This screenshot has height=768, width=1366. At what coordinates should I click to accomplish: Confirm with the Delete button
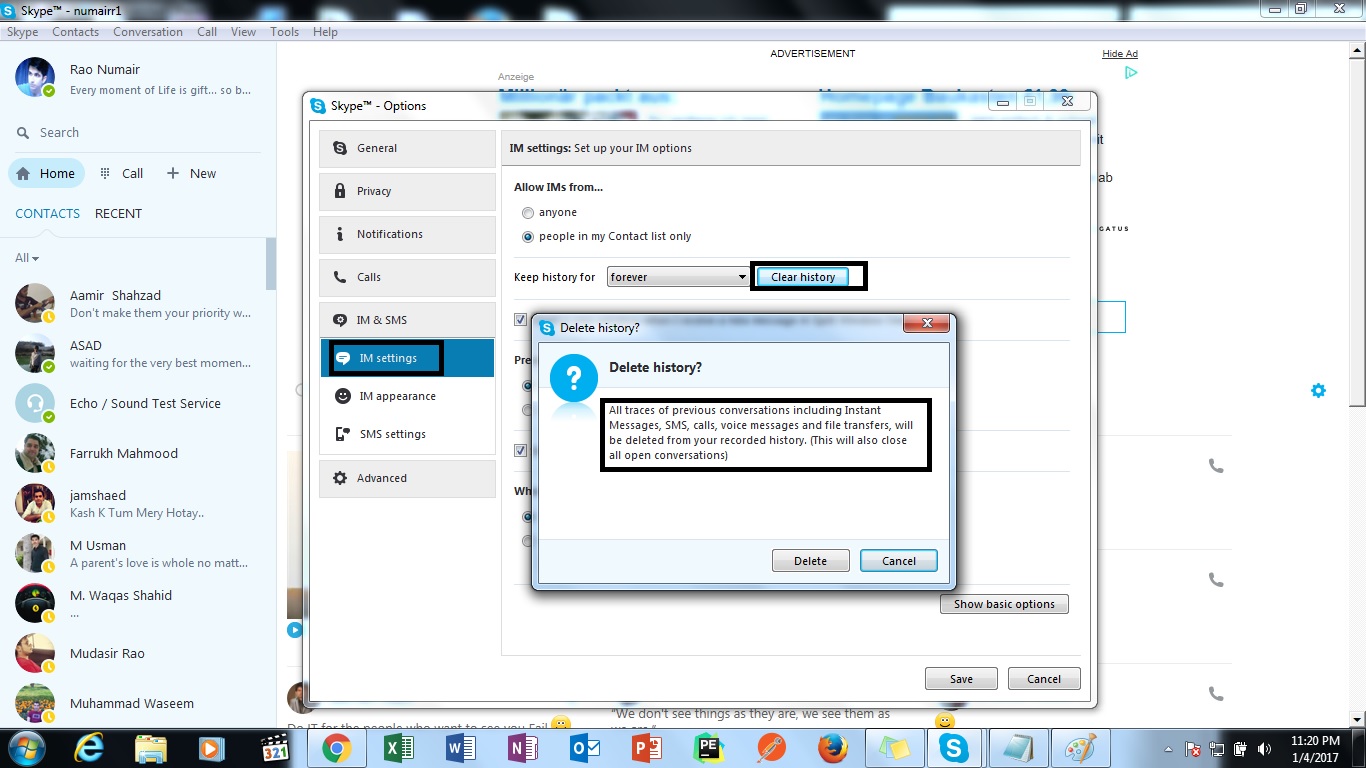point(810,561)
